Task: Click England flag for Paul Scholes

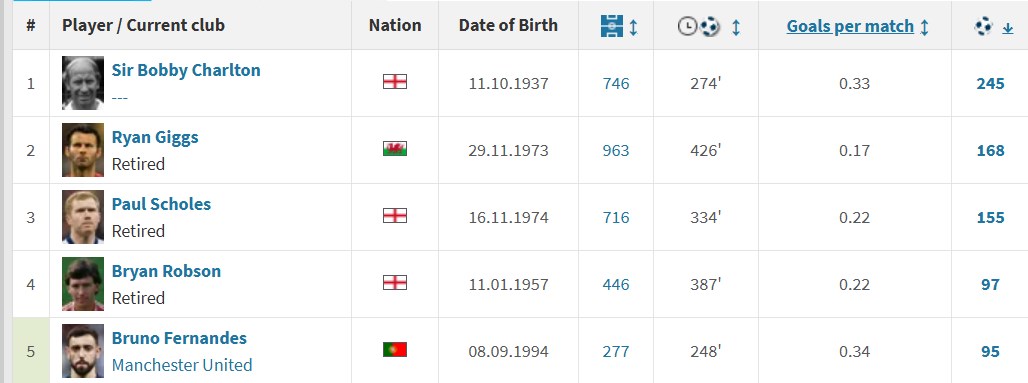Action: pos(395,215)
